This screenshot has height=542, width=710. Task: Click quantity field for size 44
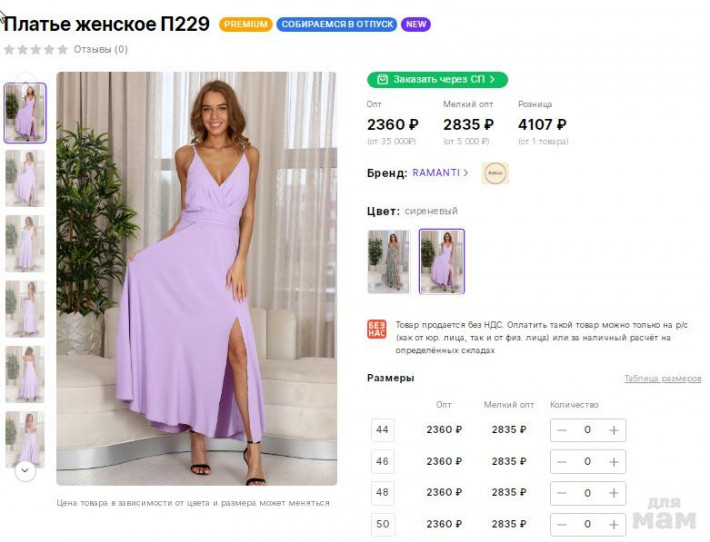click(587, 430)
